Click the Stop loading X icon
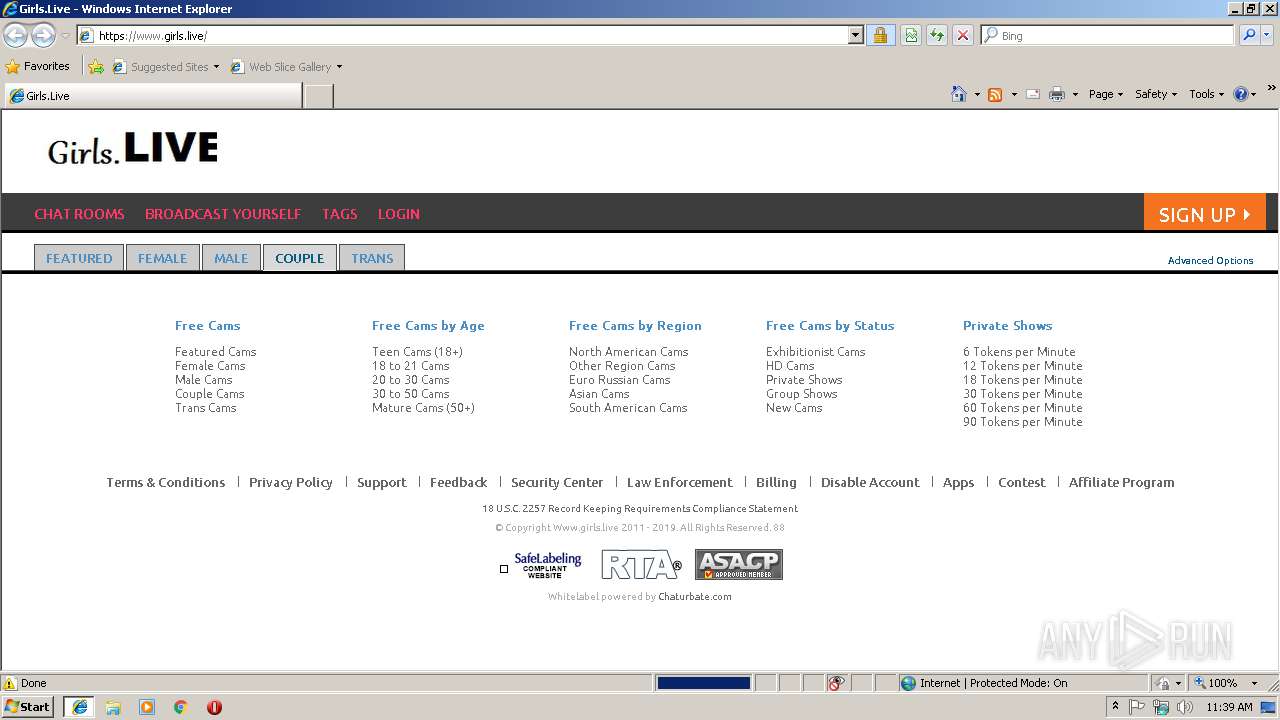 (x=963, y=35)
